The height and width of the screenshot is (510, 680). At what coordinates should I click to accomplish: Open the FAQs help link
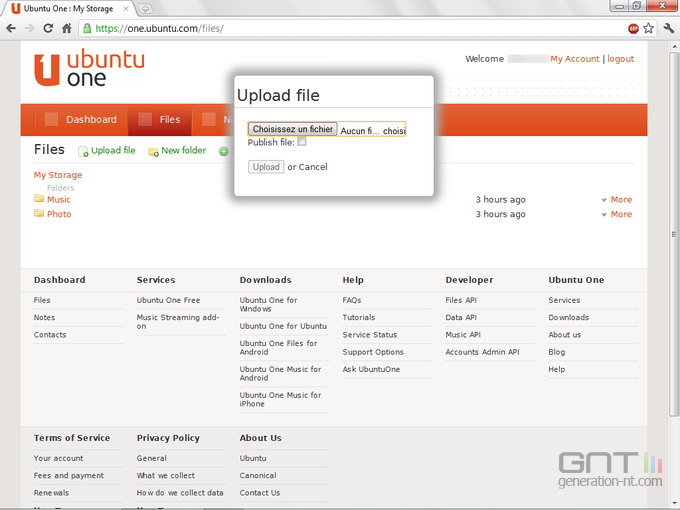click(x=352, y=300)
